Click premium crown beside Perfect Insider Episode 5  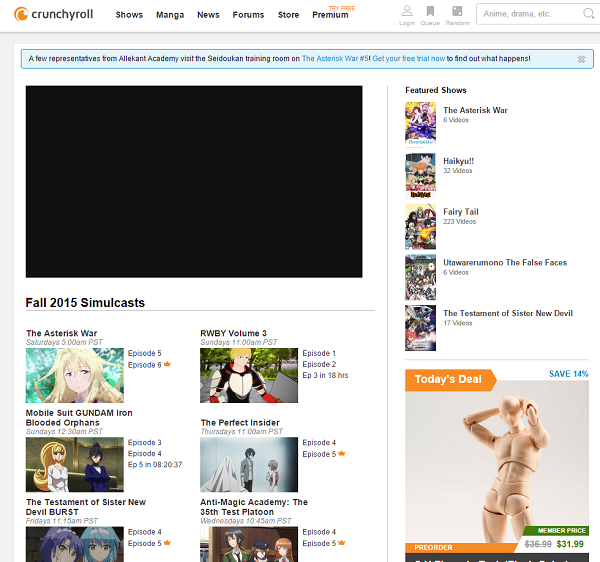coord(342,453)
